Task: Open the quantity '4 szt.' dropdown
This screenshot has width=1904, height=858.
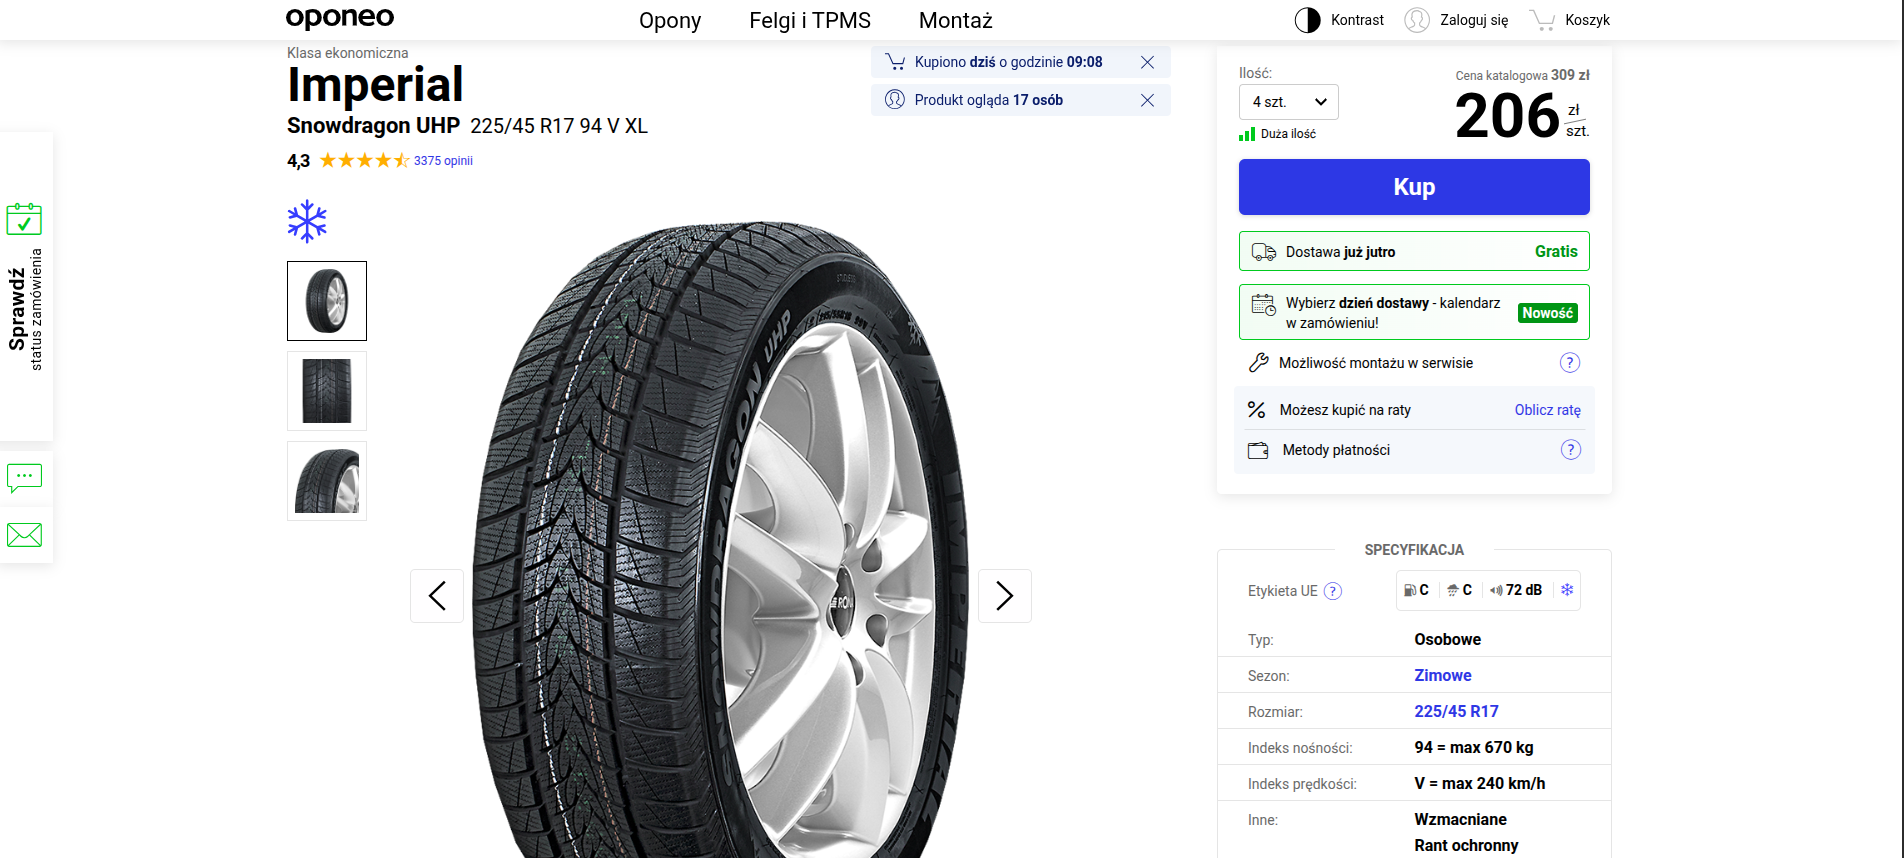Action: pos(1289,102)
